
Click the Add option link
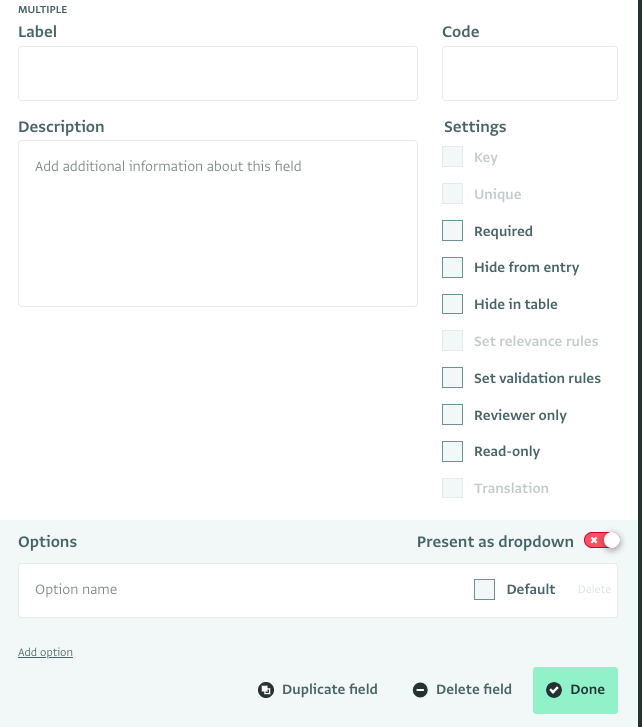coord(45,652)
